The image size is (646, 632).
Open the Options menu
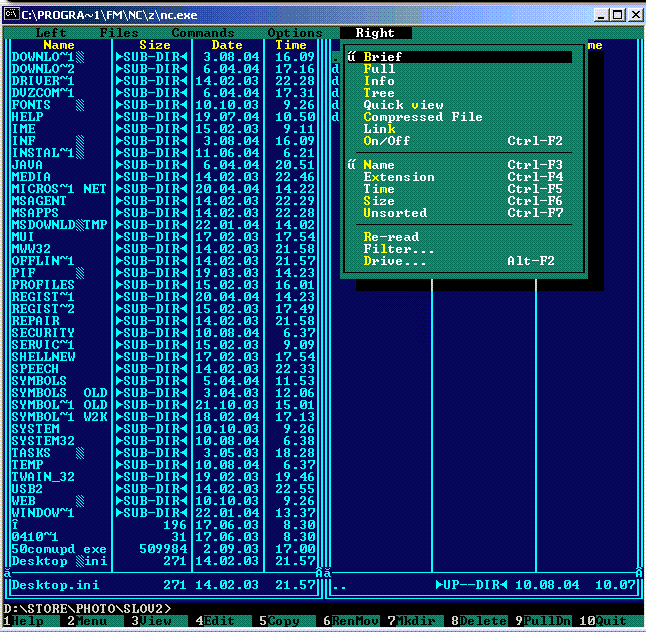click(x=295, y=33)
